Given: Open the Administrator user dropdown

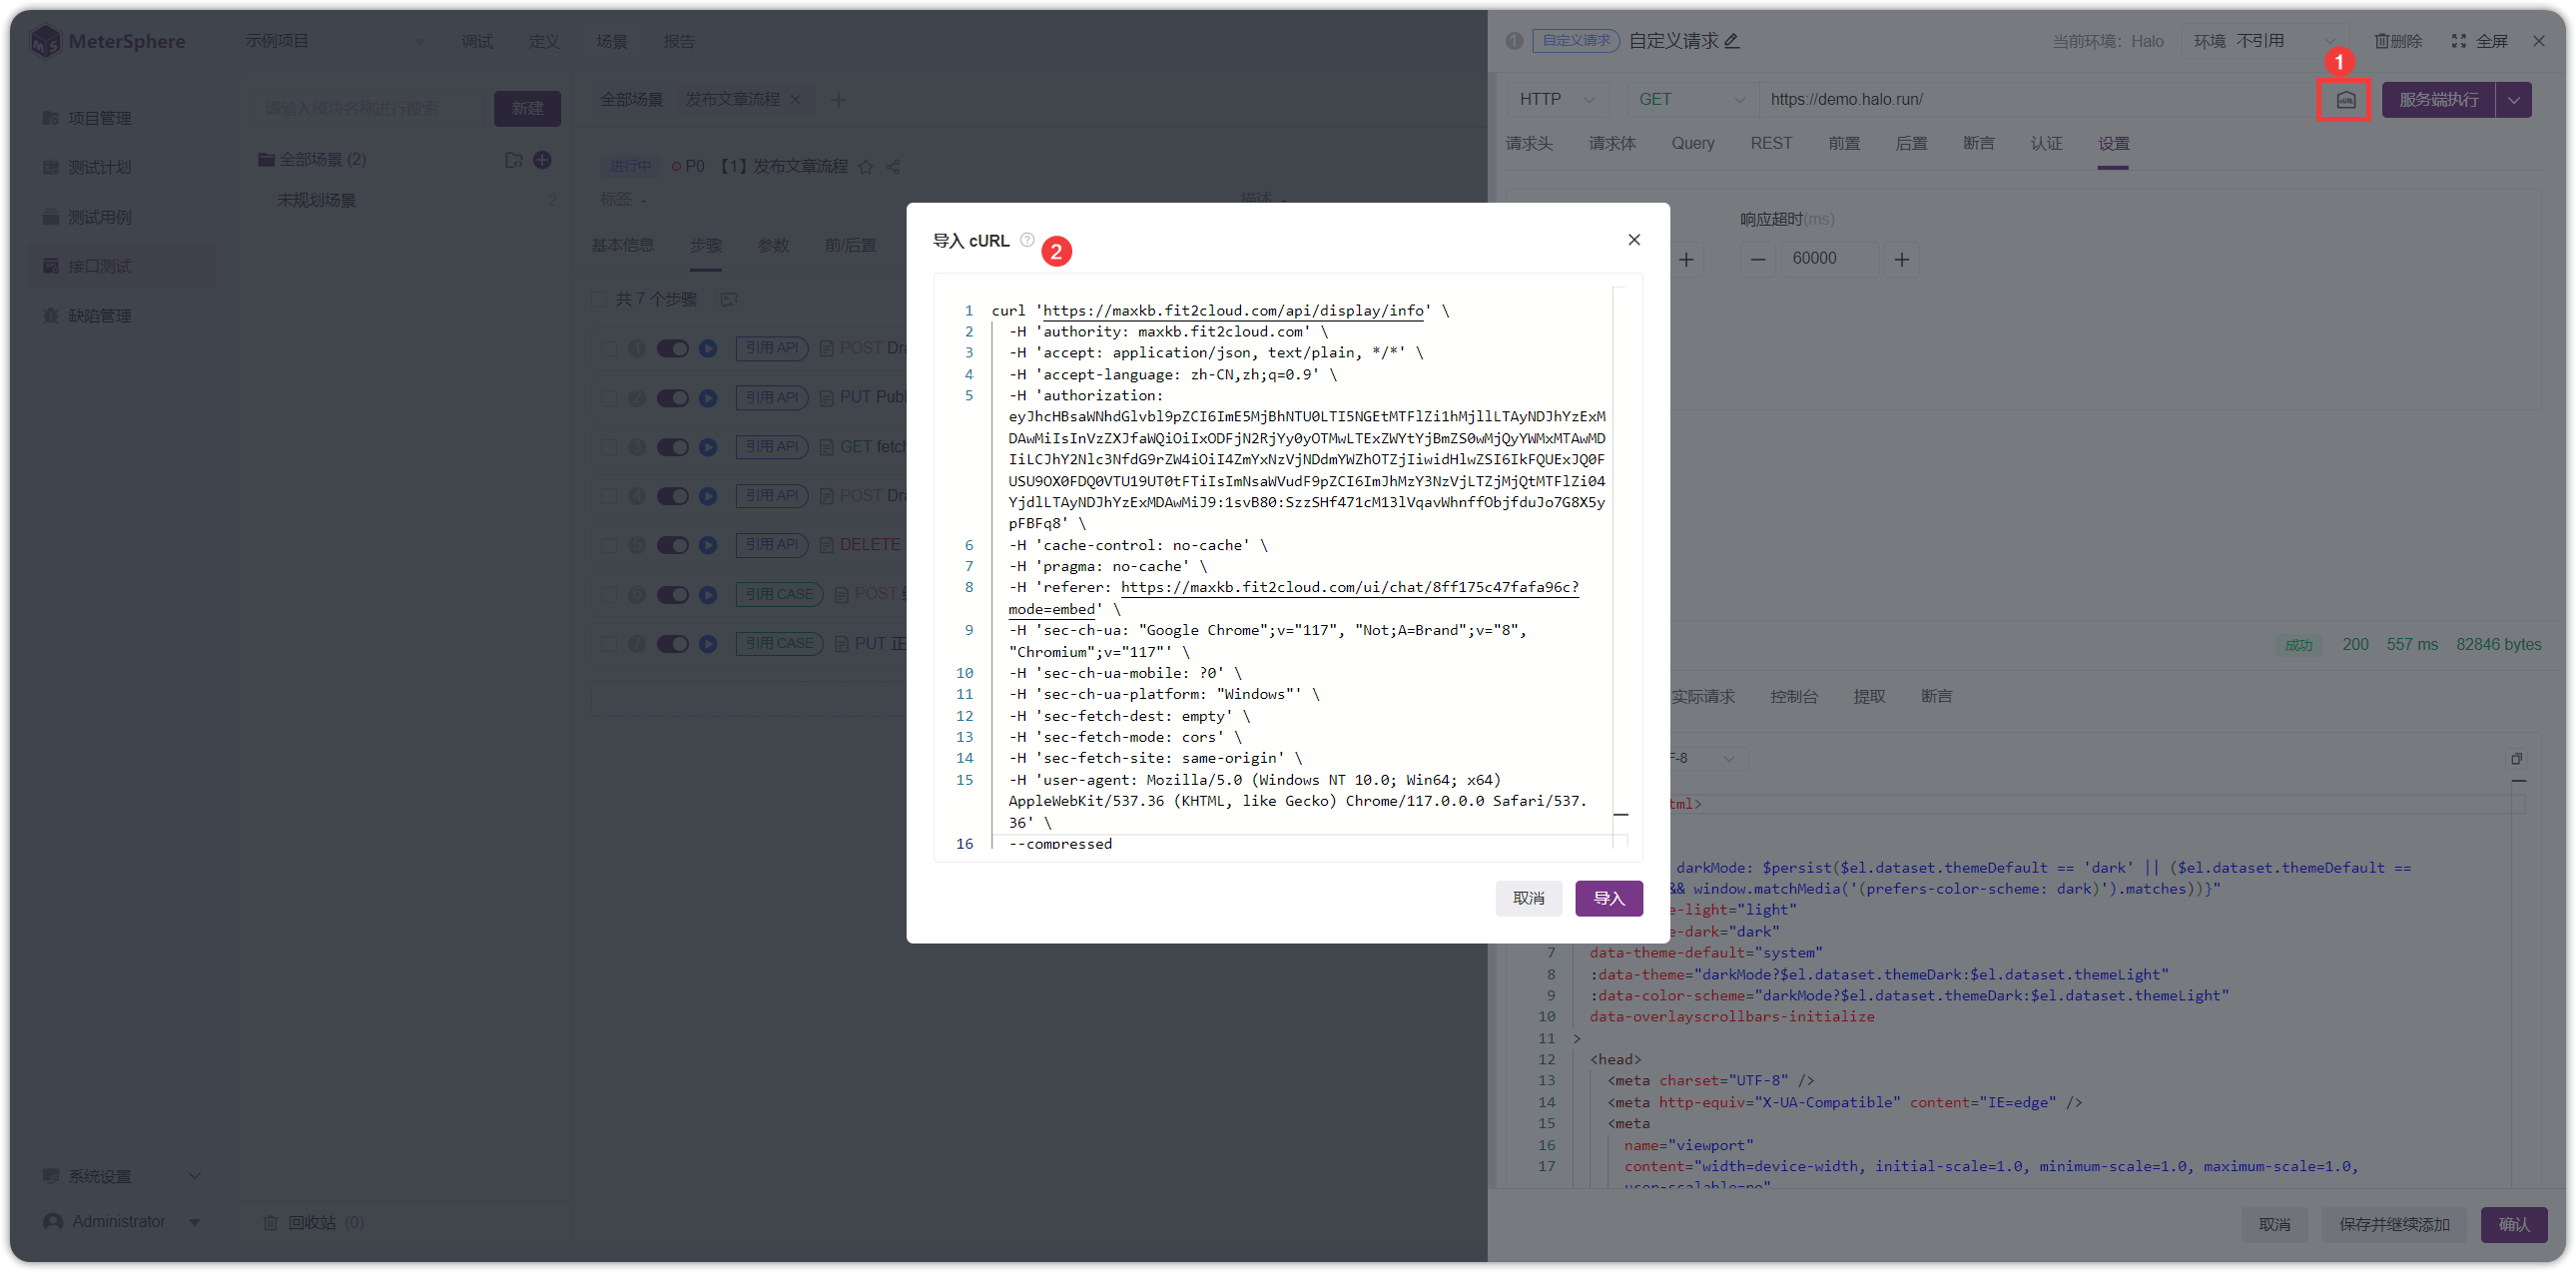Looking at the screenshot, I should 122,1221.
